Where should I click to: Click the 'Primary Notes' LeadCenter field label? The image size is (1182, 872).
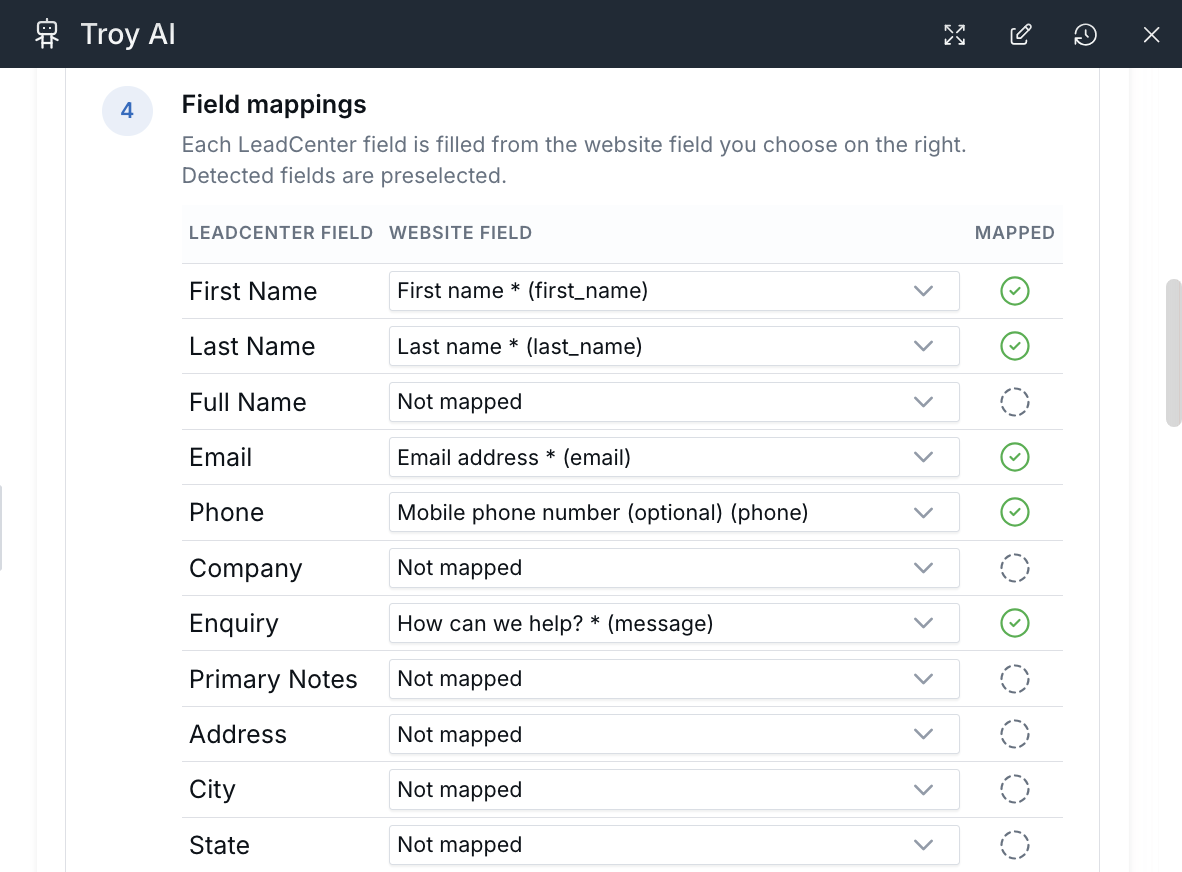tap(273, 679)
